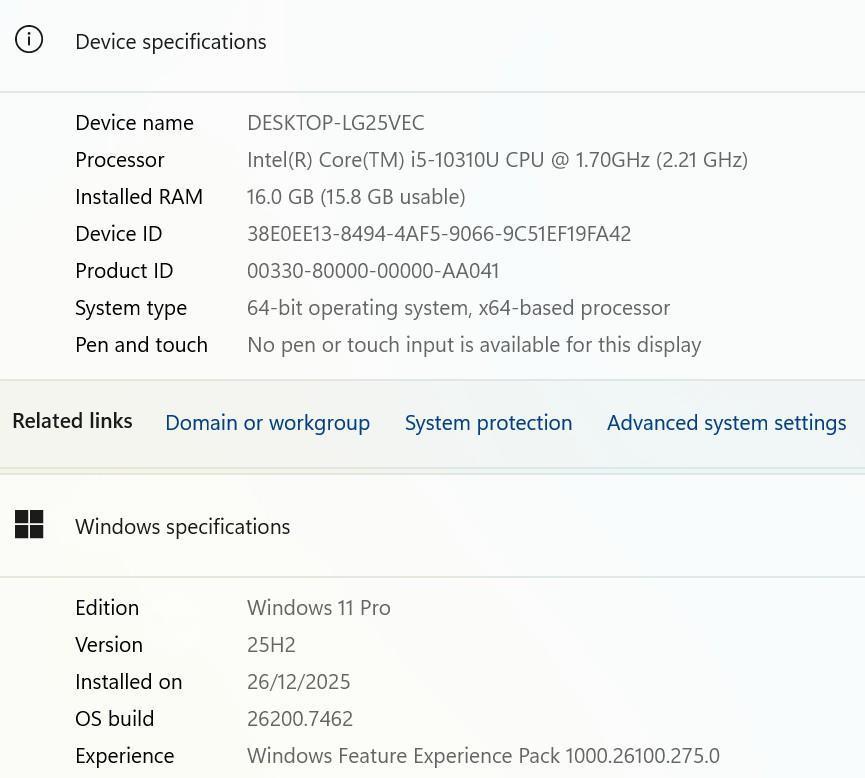Click the Related links label
The height and width of the screenshot is (778, 865).
72,421
